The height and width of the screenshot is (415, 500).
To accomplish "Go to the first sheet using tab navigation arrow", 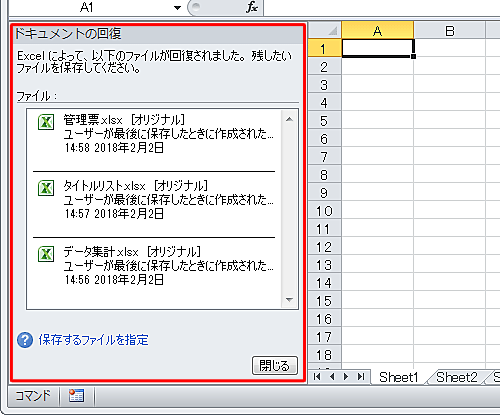I will [317, 376].
